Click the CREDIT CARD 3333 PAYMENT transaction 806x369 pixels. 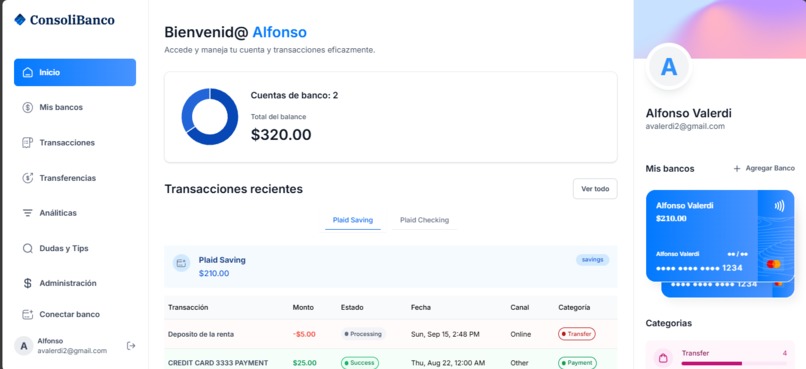pos(218,363)
